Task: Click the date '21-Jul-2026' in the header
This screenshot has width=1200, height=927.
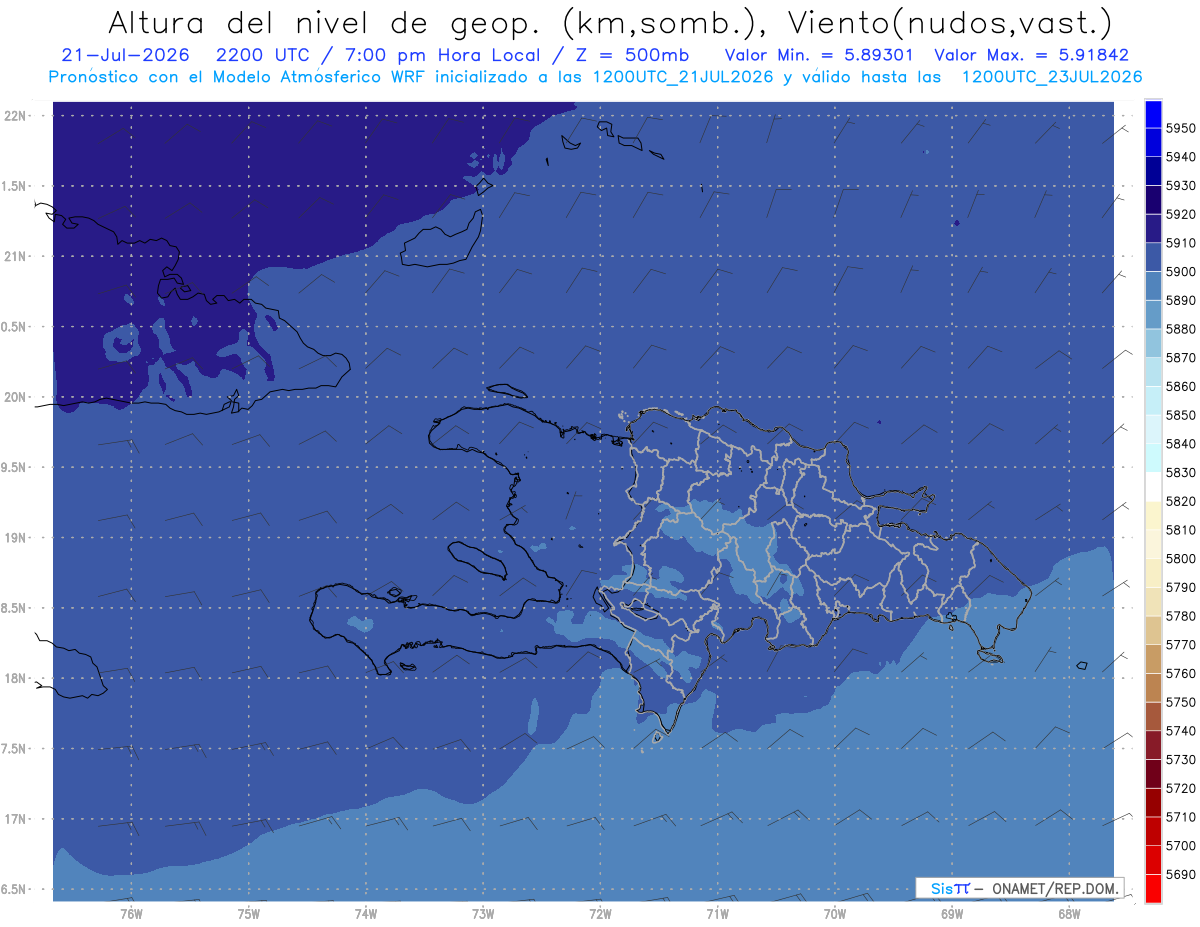Action: [x=125, y=55]
